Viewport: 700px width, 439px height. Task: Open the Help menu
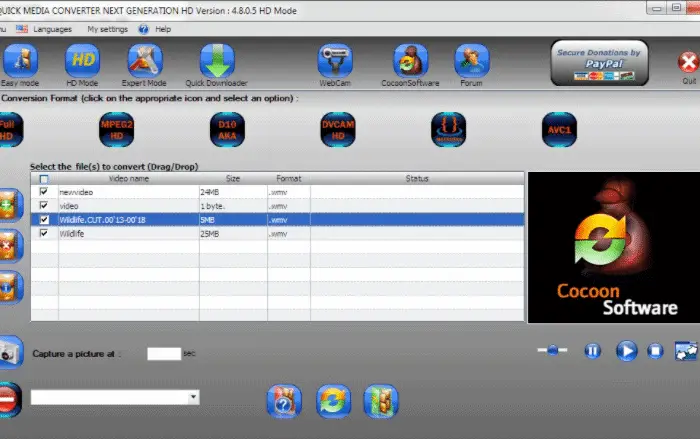pyautogui.click(x=163, y=29)
